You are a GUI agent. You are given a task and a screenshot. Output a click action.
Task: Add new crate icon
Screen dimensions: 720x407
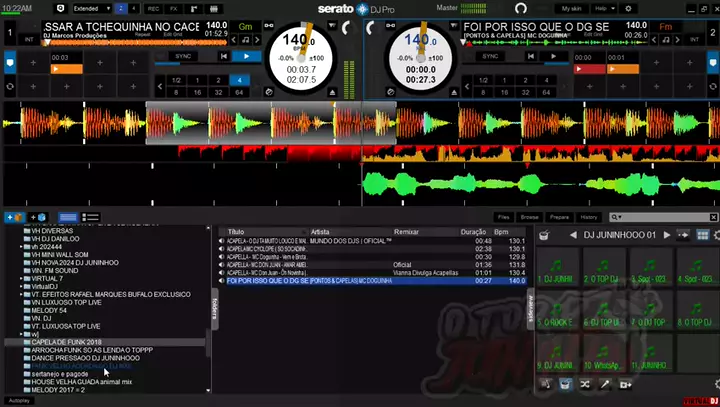tap(14, 217)
